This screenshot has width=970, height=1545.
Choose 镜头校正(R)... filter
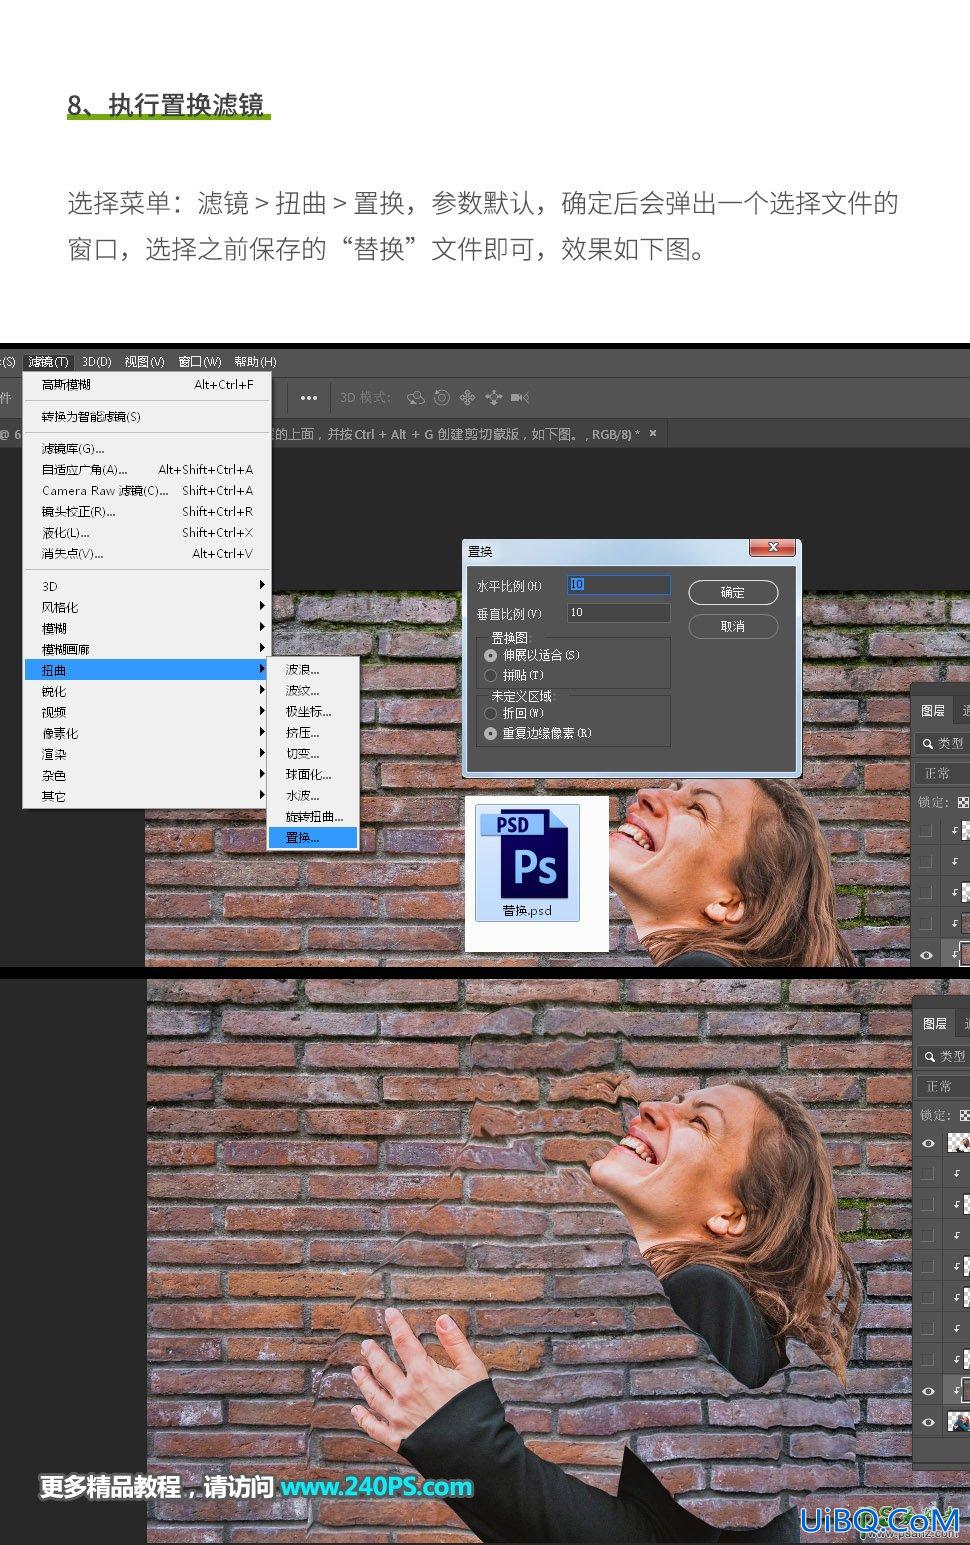tap(146, 511)
